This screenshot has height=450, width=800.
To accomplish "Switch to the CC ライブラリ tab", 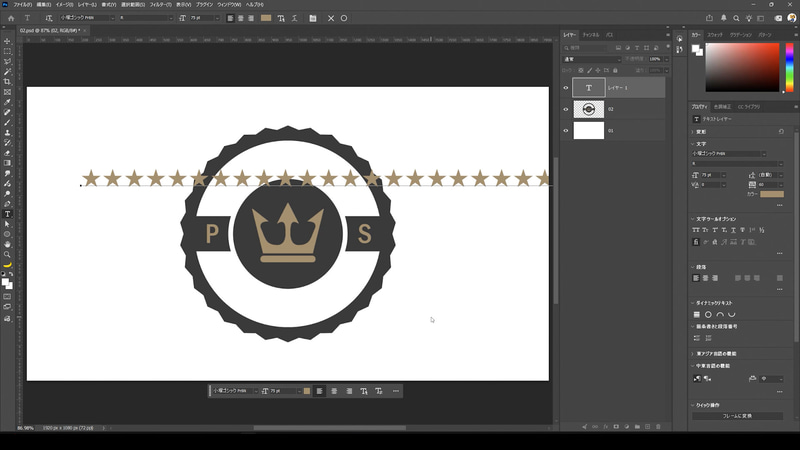I will pyautogui.click(x=749, y=107).
